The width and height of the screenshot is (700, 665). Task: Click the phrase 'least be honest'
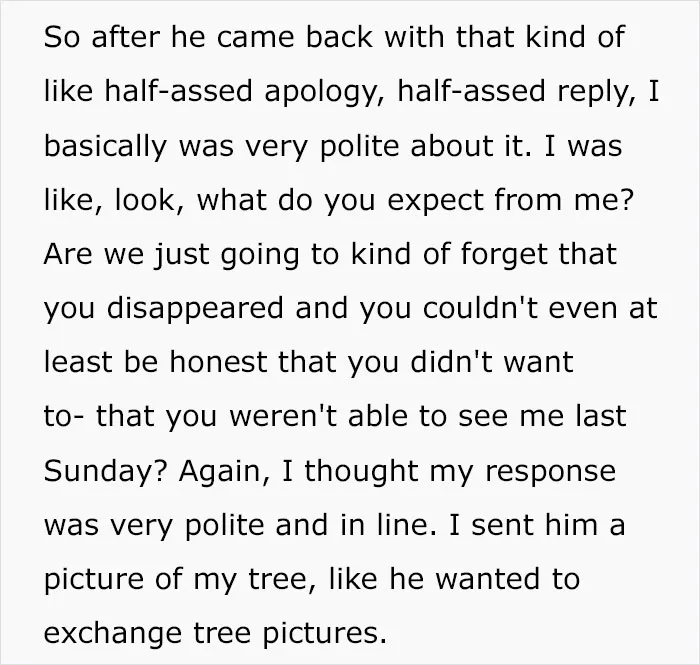(x=156, y=362)
